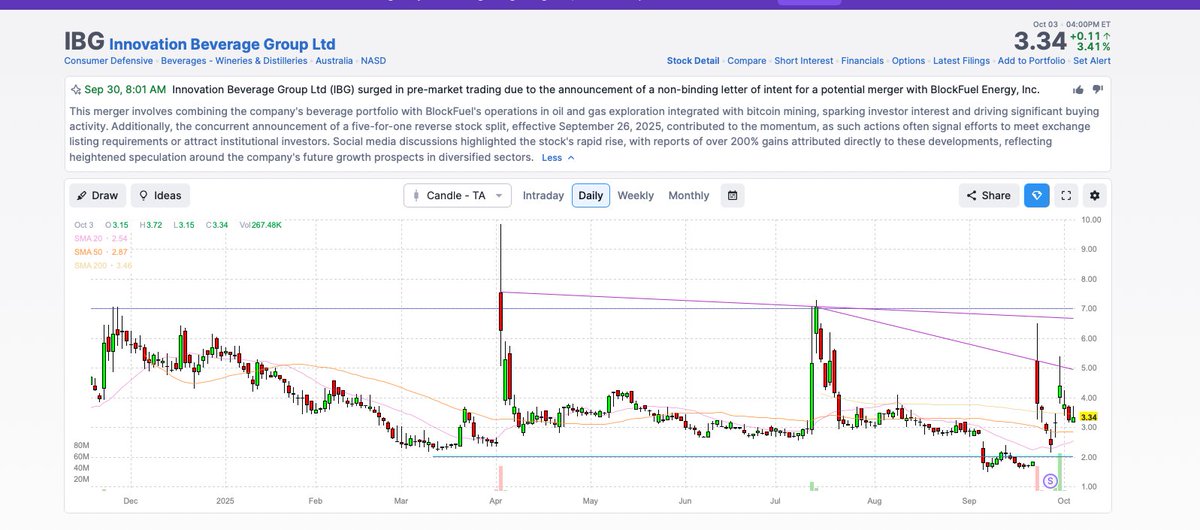Open the Ideas lightbulb button

point(160,195)
